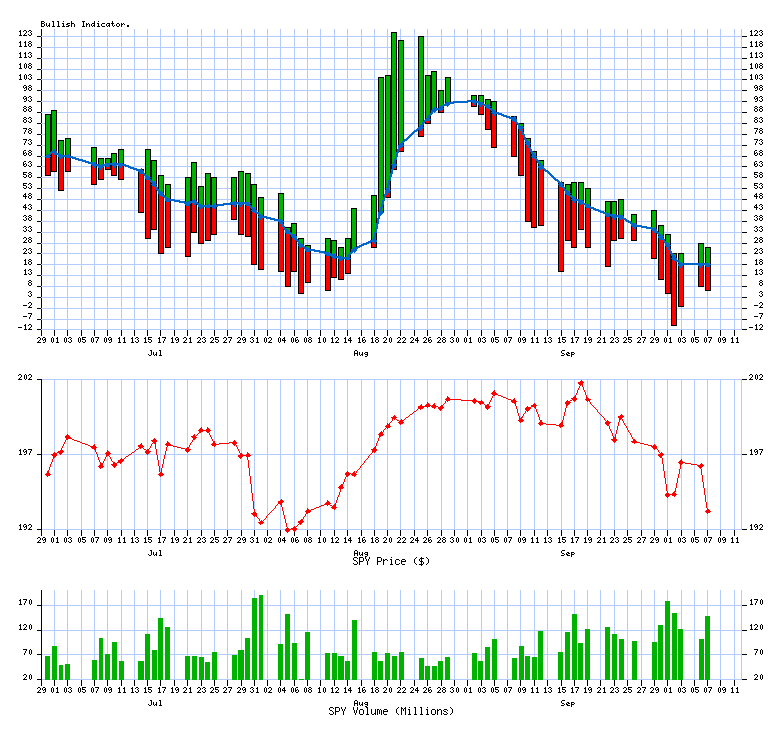Click the highest point on the SPY price line
The height and width of the screenshot is (729, 784).
[x=581, y=383]
